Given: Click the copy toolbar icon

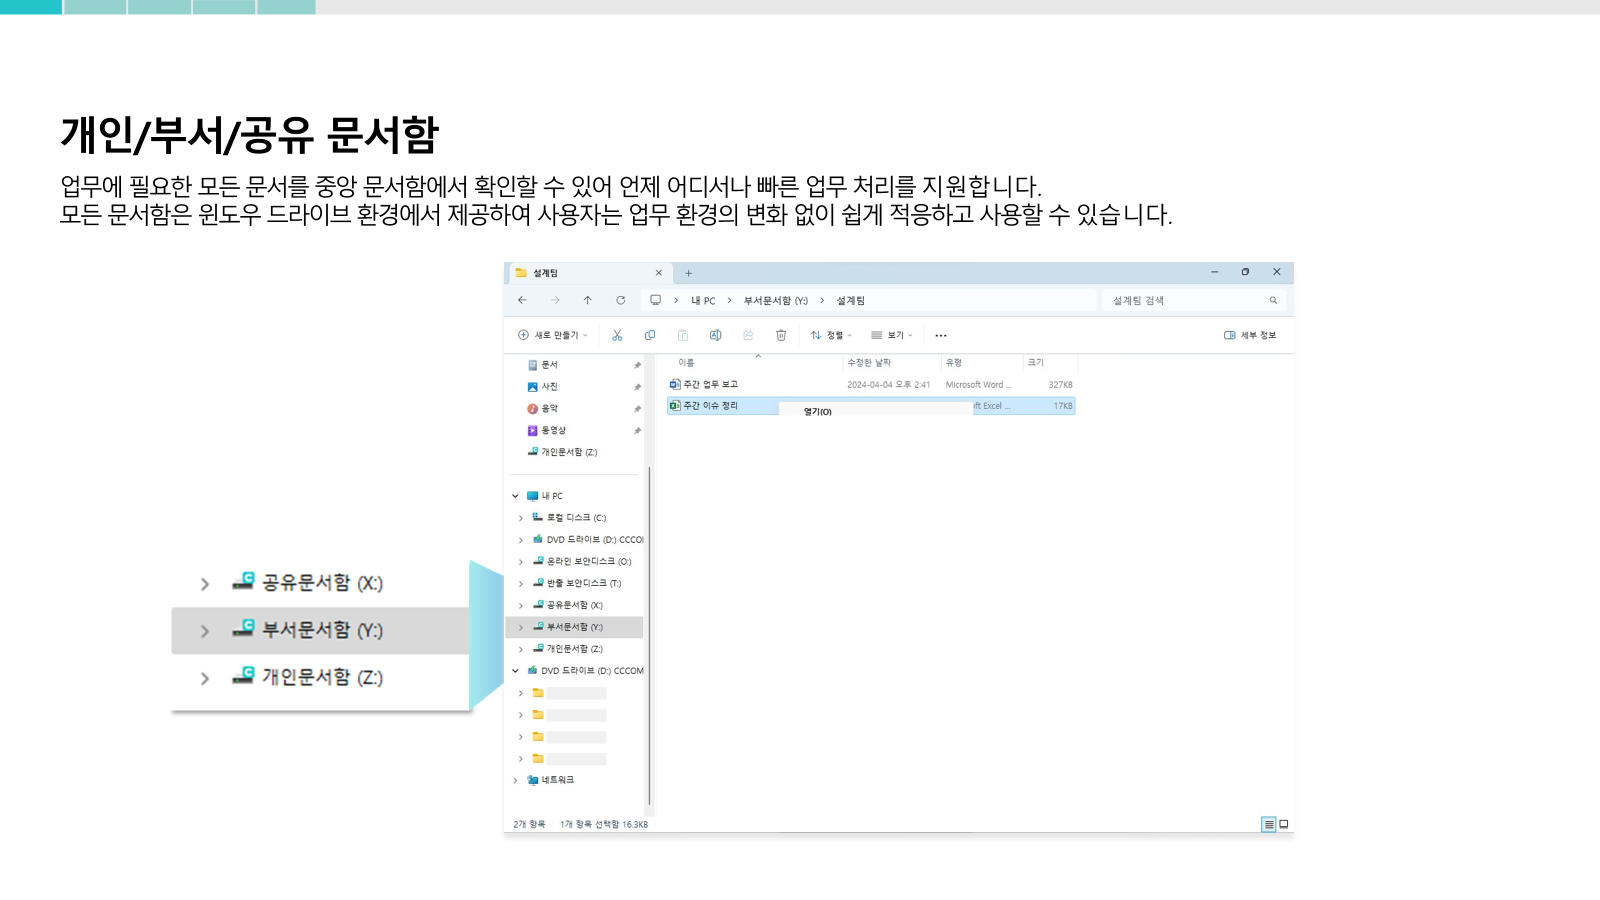Looking at the screenshot, I should click(x=650, y=335).
